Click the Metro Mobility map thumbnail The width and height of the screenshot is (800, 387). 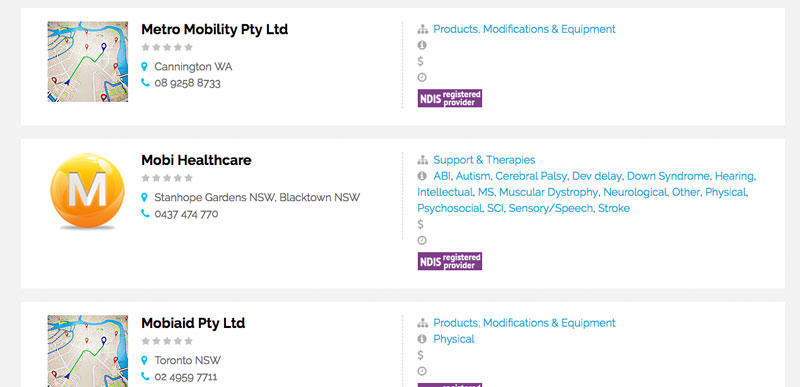[x=88, y=62]
